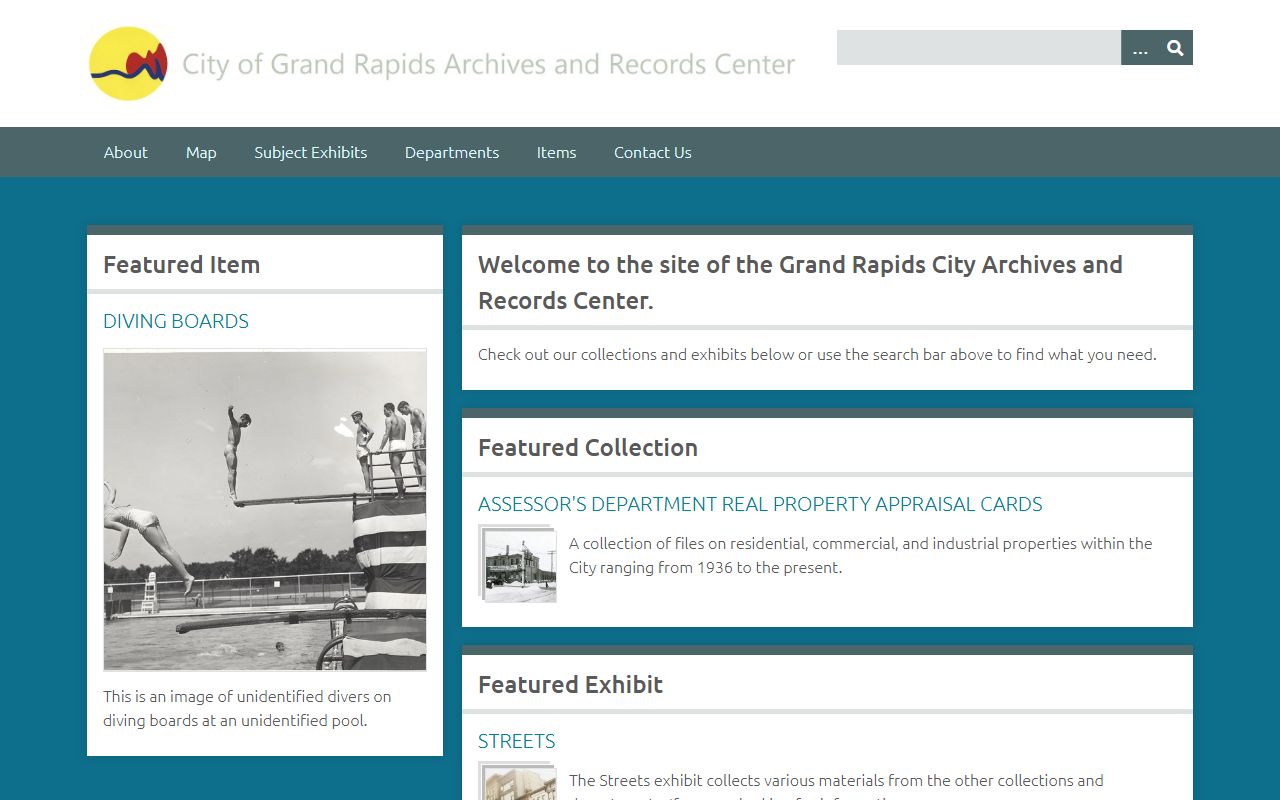
Task: View the diving boards photograph
Action: point(265,510)
